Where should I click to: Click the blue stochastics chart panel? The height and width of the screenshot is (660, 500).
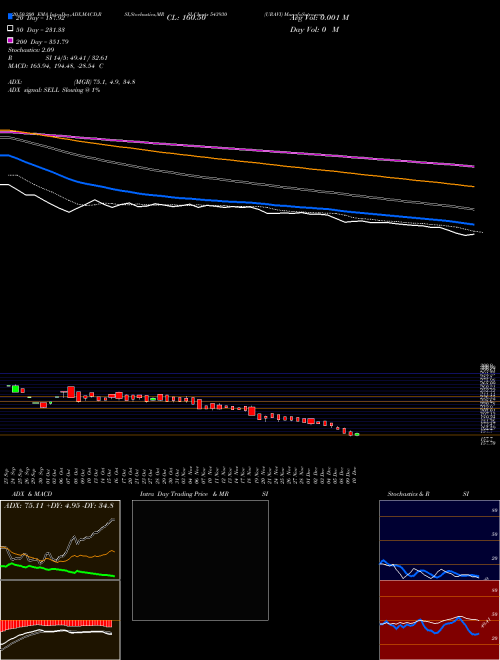pyautogui.click(x=439, y=540)
